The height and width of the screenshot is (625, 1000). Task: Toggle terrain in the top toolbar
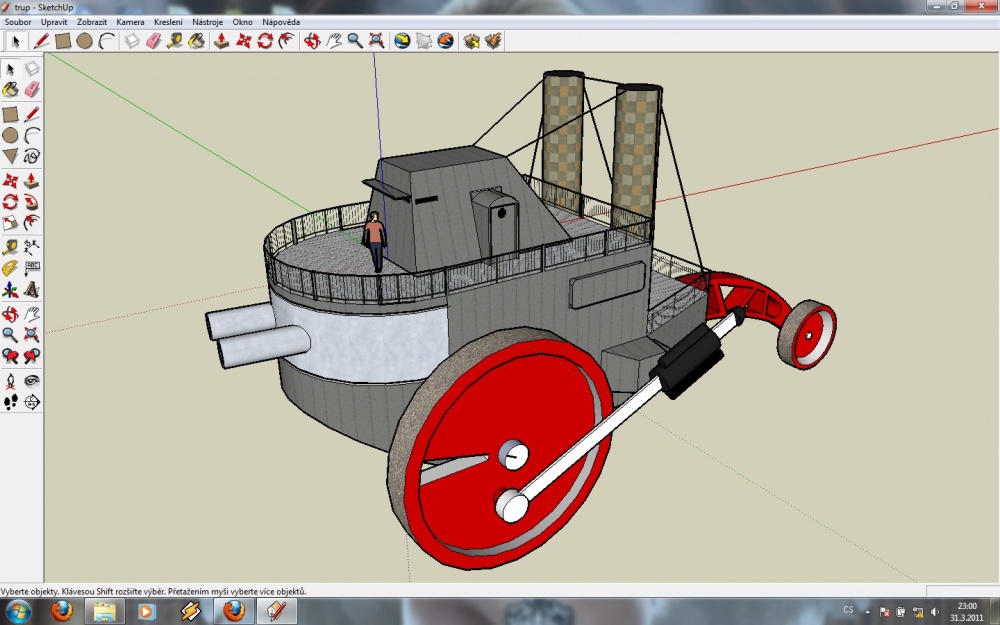click(x=424, y=41)
